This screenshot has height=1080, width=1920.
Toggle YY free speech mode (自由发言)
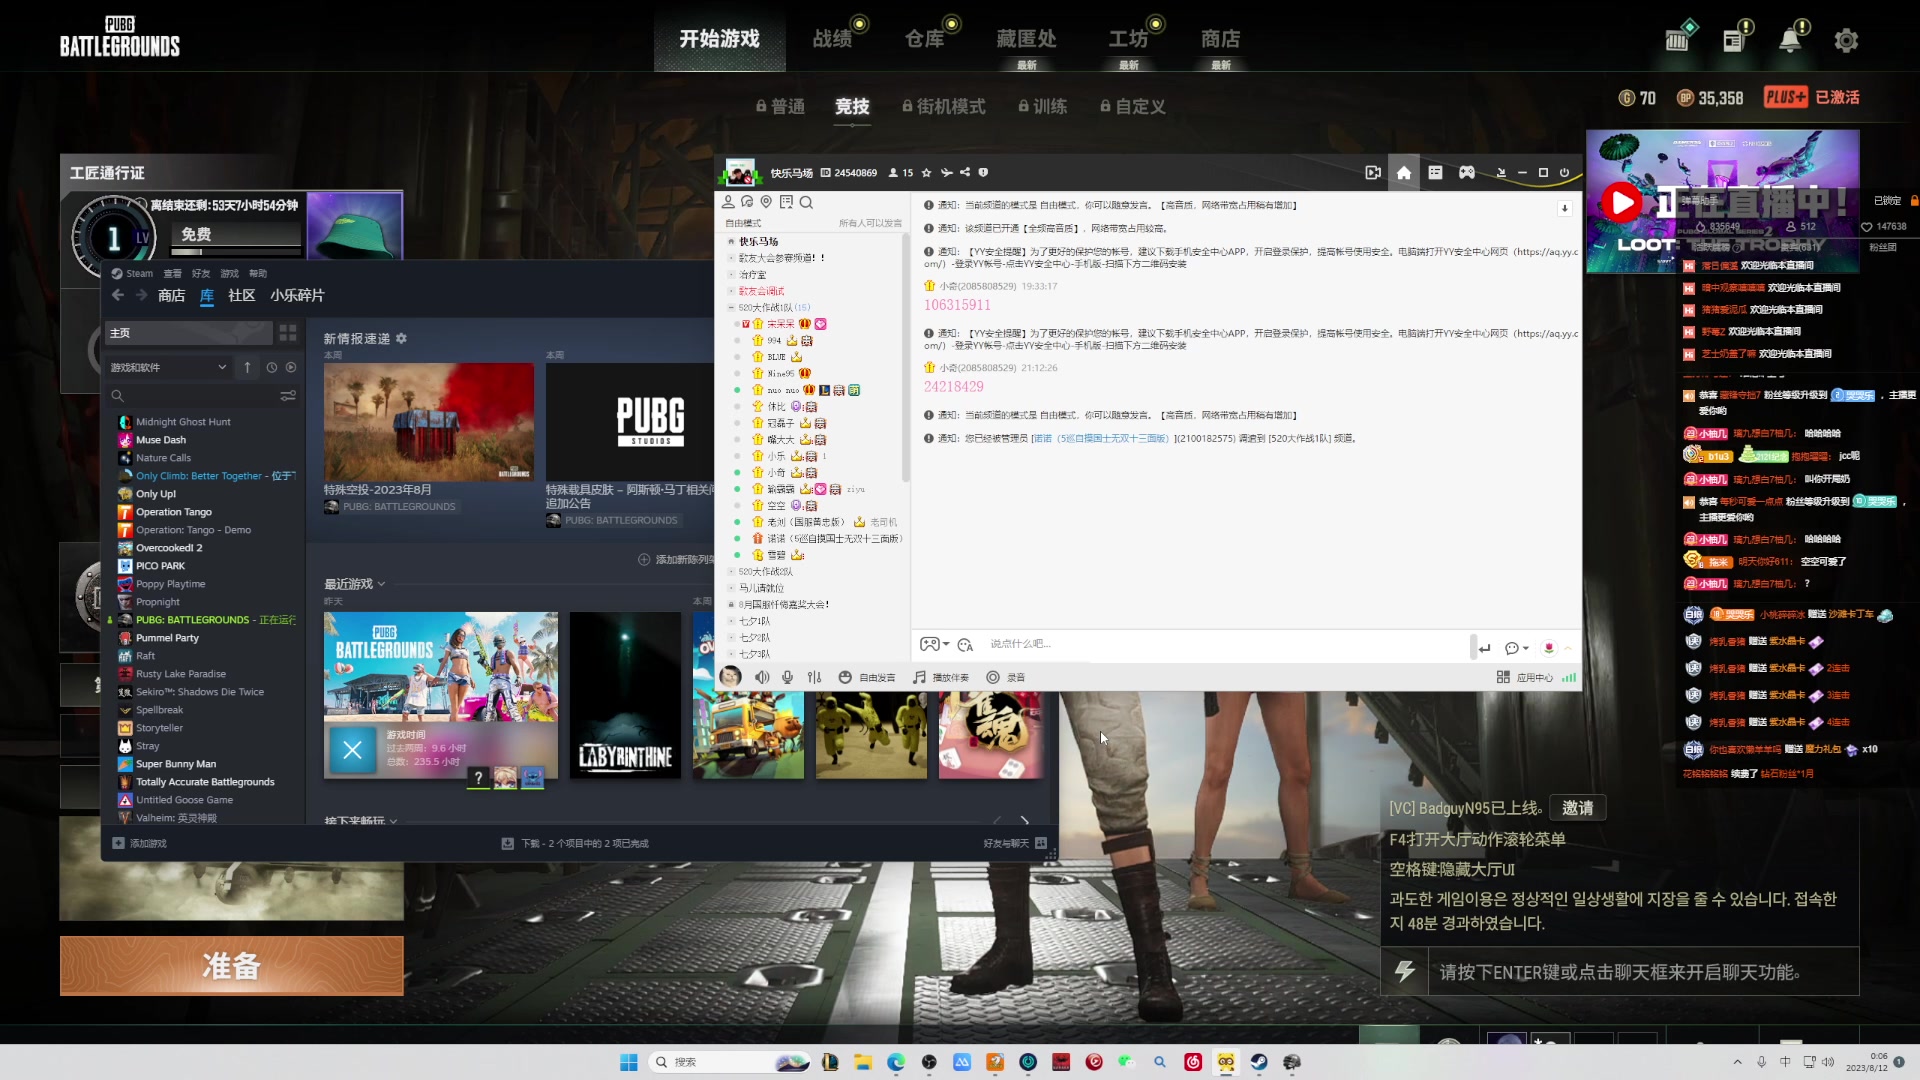coord(868,677)
